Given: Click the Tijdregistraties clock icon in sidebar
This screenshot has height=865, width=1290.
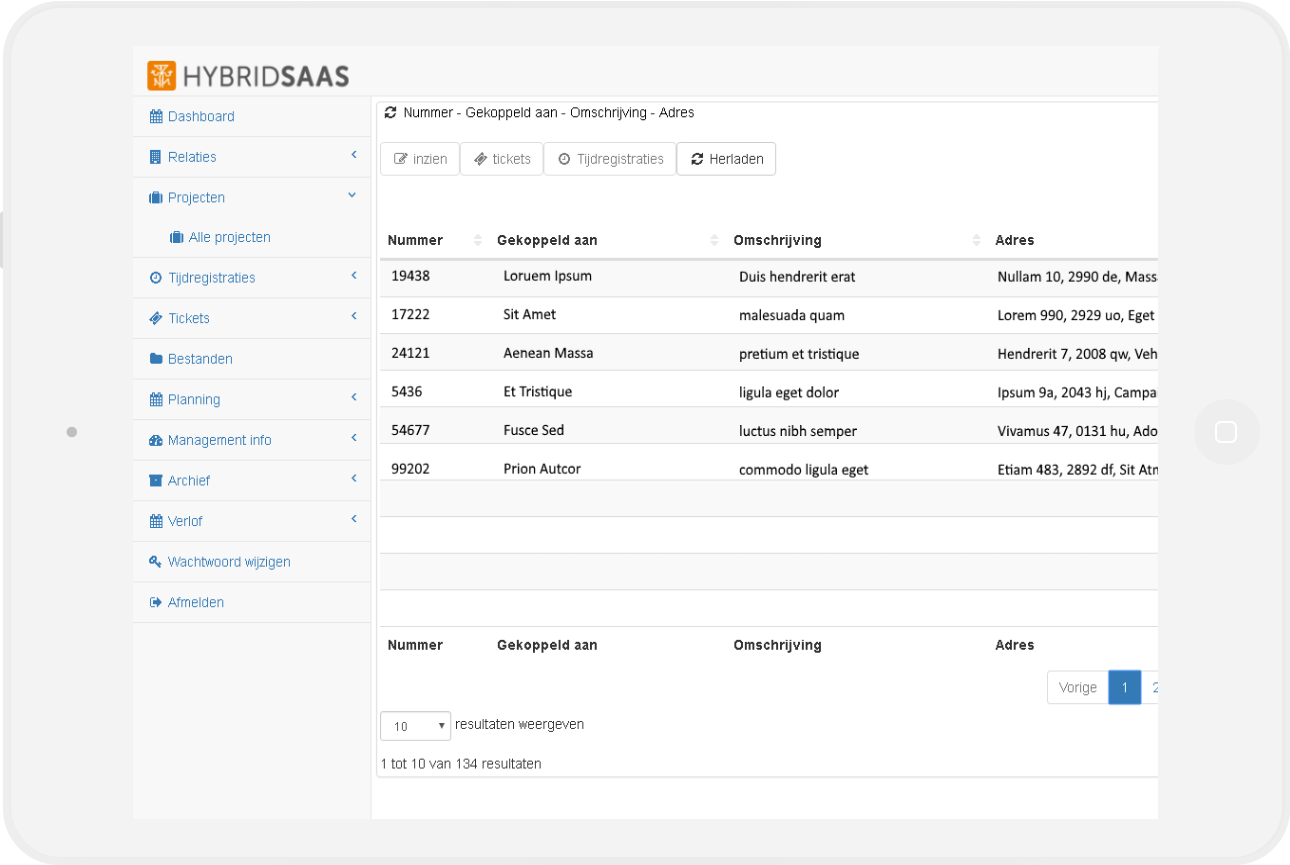Looking at the screenshot, I should click(x=155, y=278).
